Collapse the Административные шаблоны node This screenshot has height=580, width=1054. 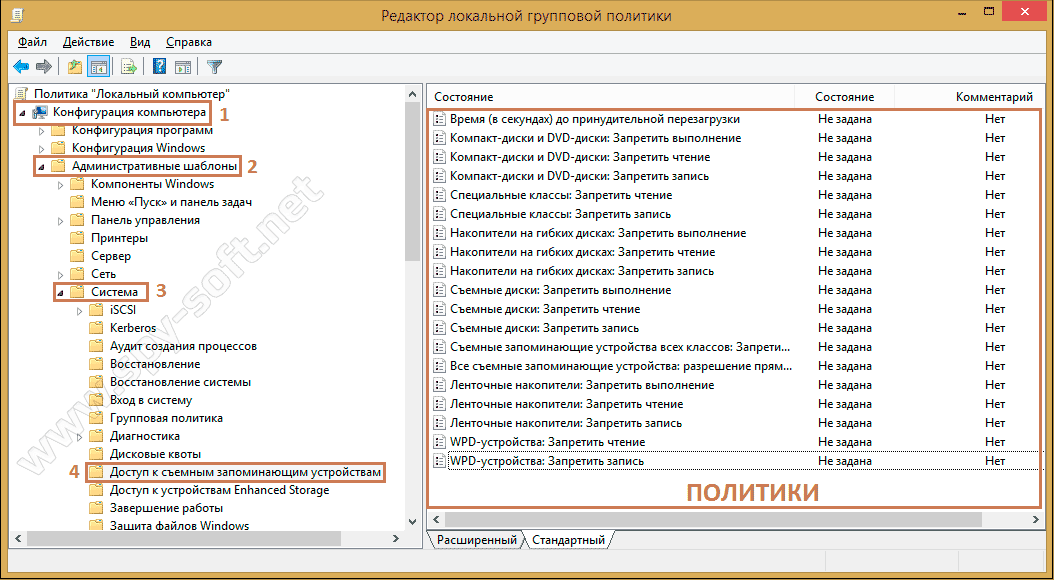point(41,166)
